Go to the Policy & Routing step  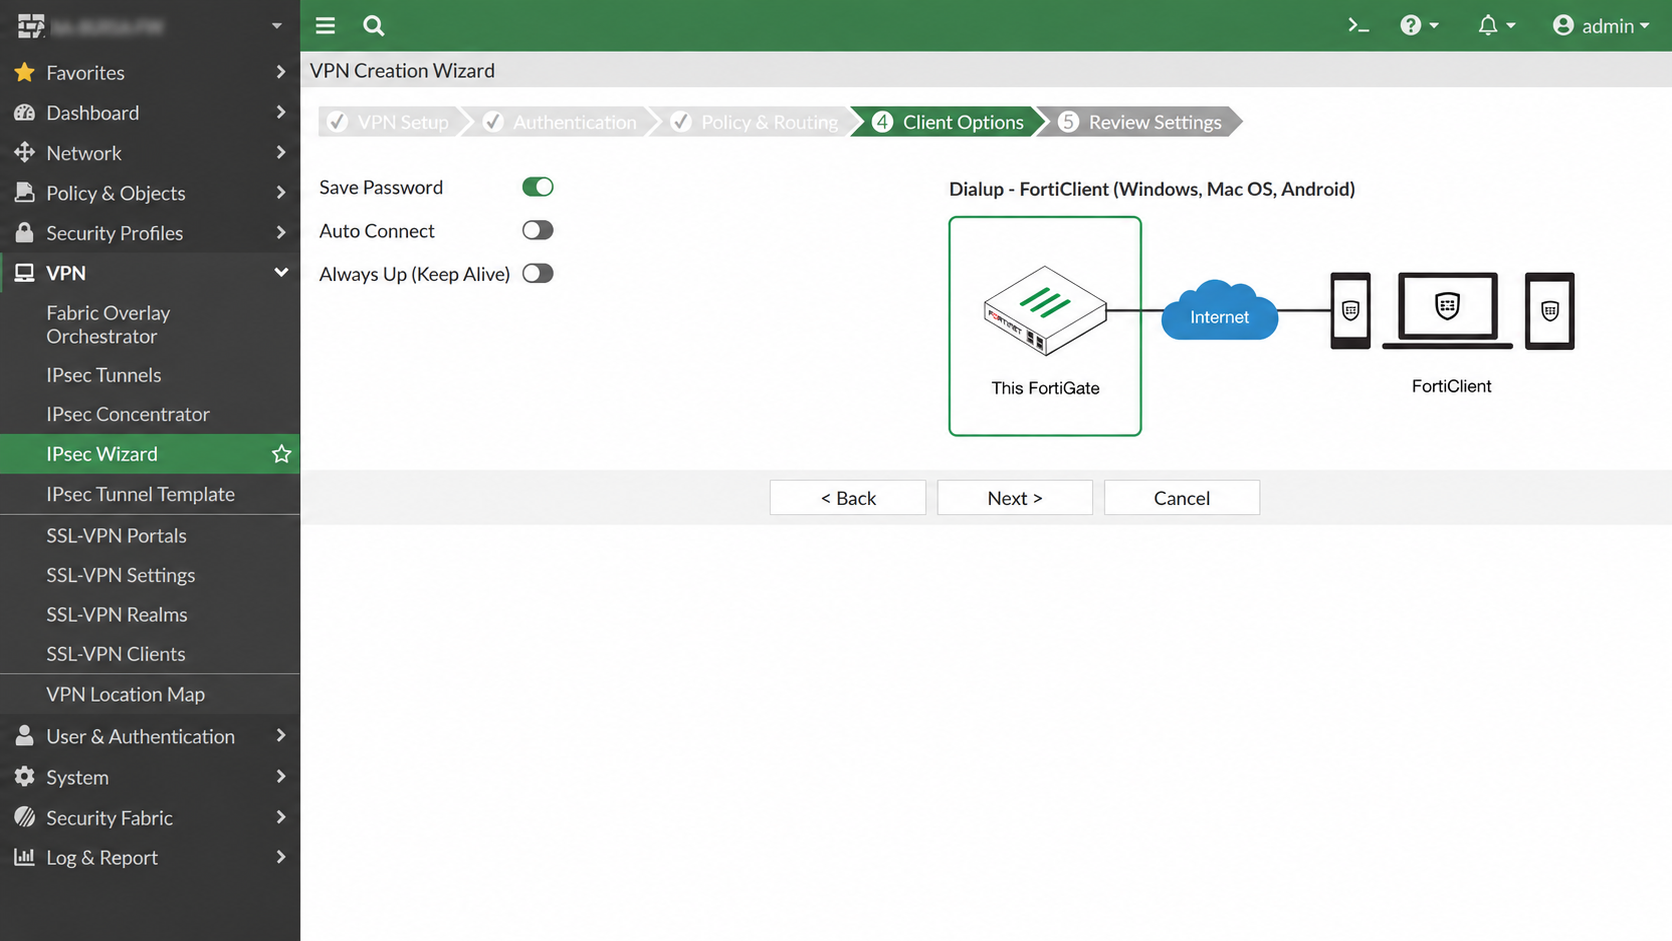[757, 122]
